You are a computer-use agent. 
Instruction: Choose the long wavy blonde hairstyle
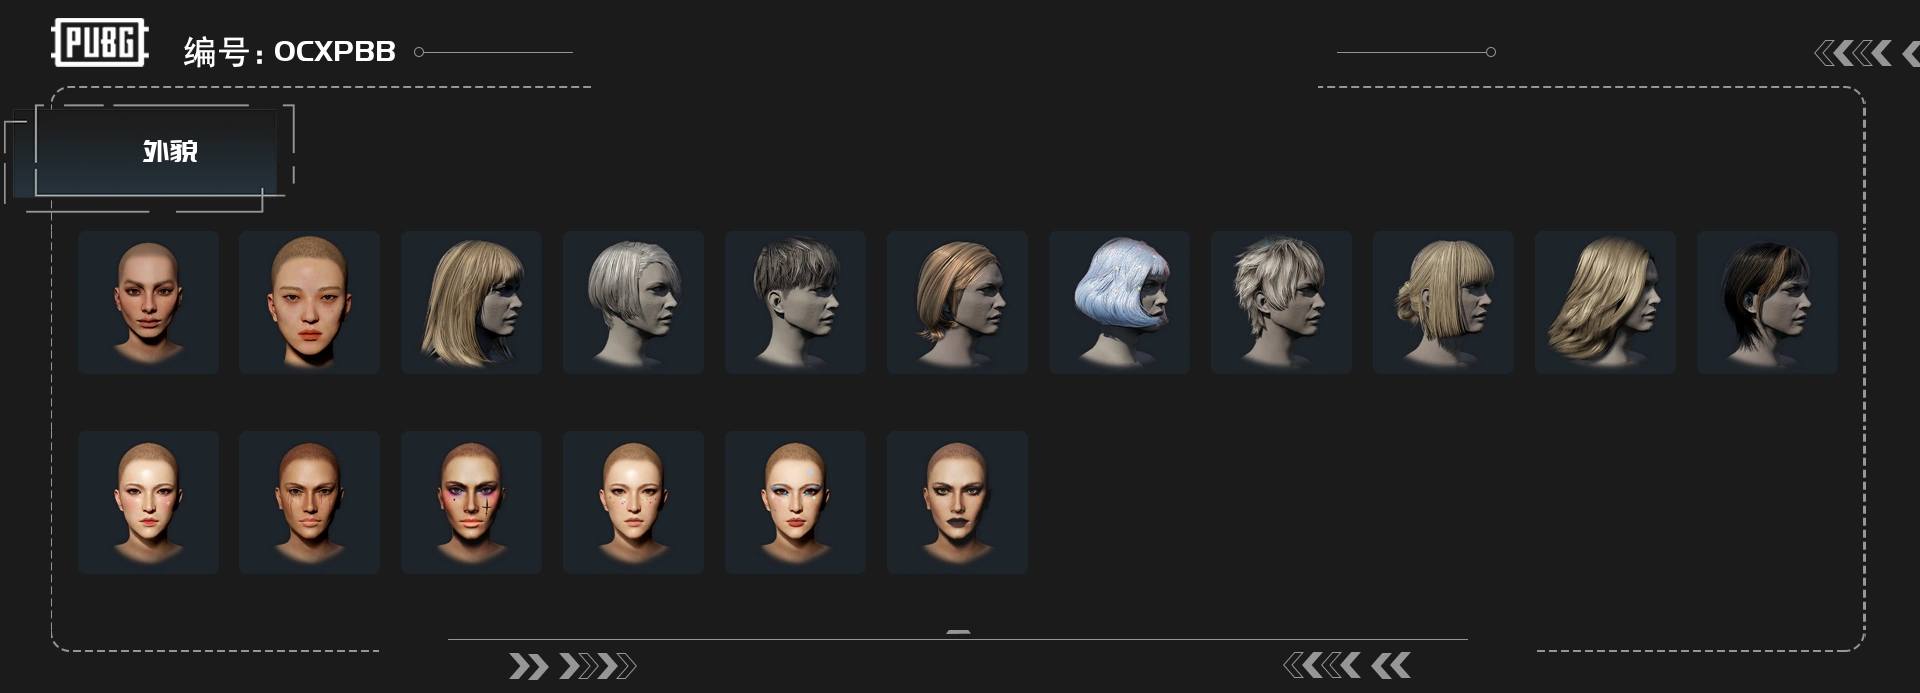(1605, 302)
